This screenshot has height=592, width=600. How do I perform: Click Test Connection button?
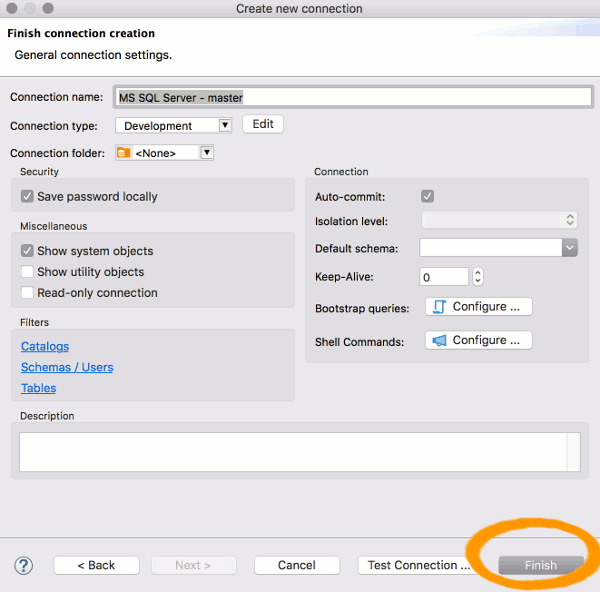(419, 565)
